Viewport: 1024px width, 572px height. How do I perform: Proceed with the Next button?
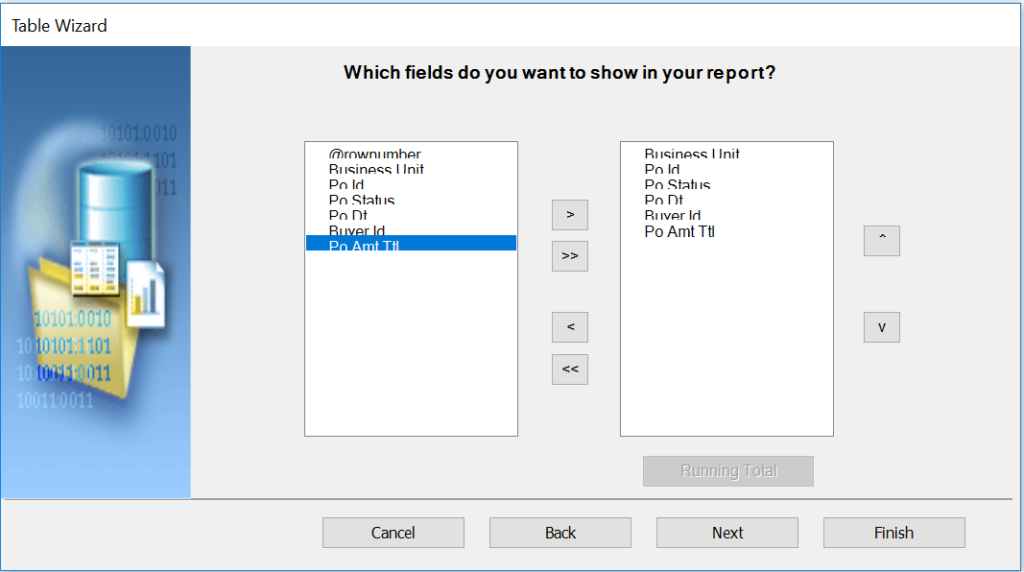coord(728,533)
